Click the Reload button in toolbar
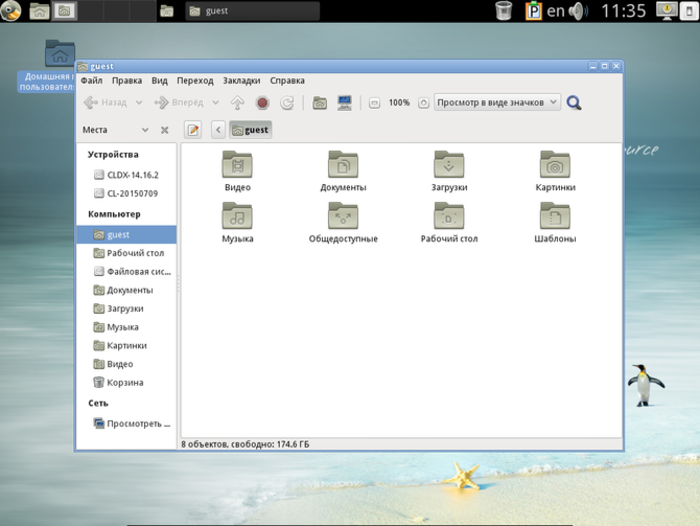Viewport: 700px width, 526px height. 287,102
